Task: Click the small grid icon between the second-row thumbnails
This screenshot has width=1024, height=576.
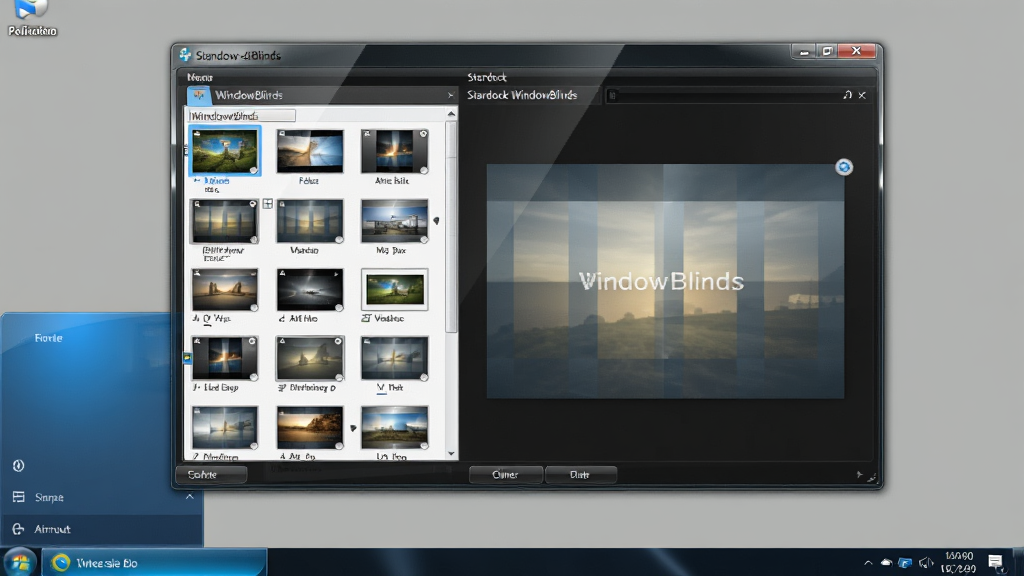Action: pos(268,204)
